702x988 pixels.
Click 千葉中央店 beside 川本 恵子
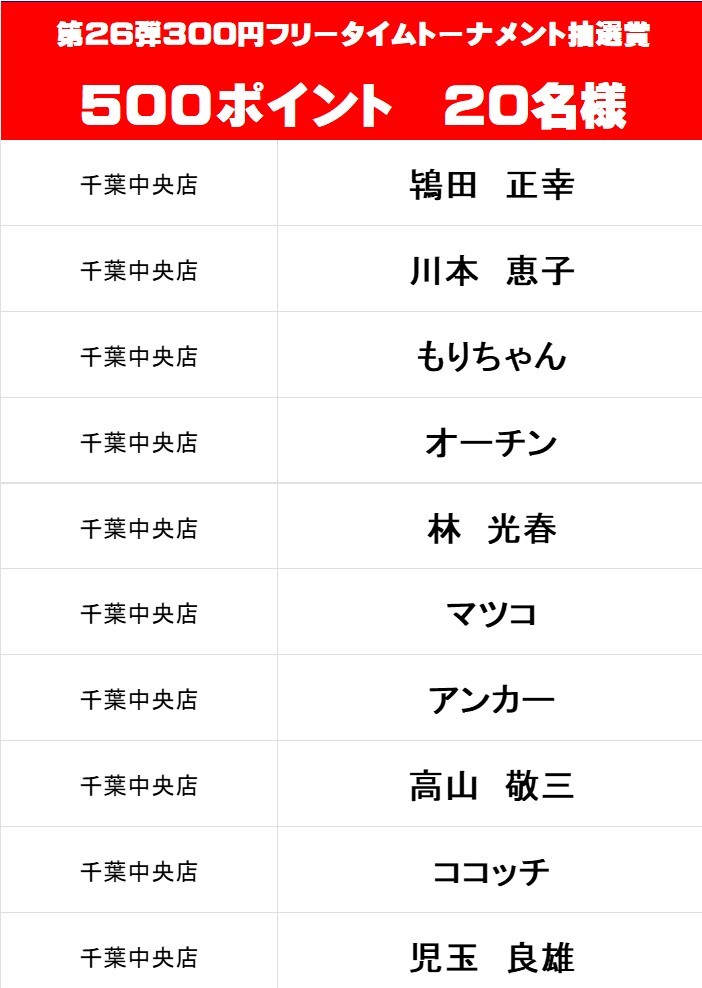tap(139, 271)
